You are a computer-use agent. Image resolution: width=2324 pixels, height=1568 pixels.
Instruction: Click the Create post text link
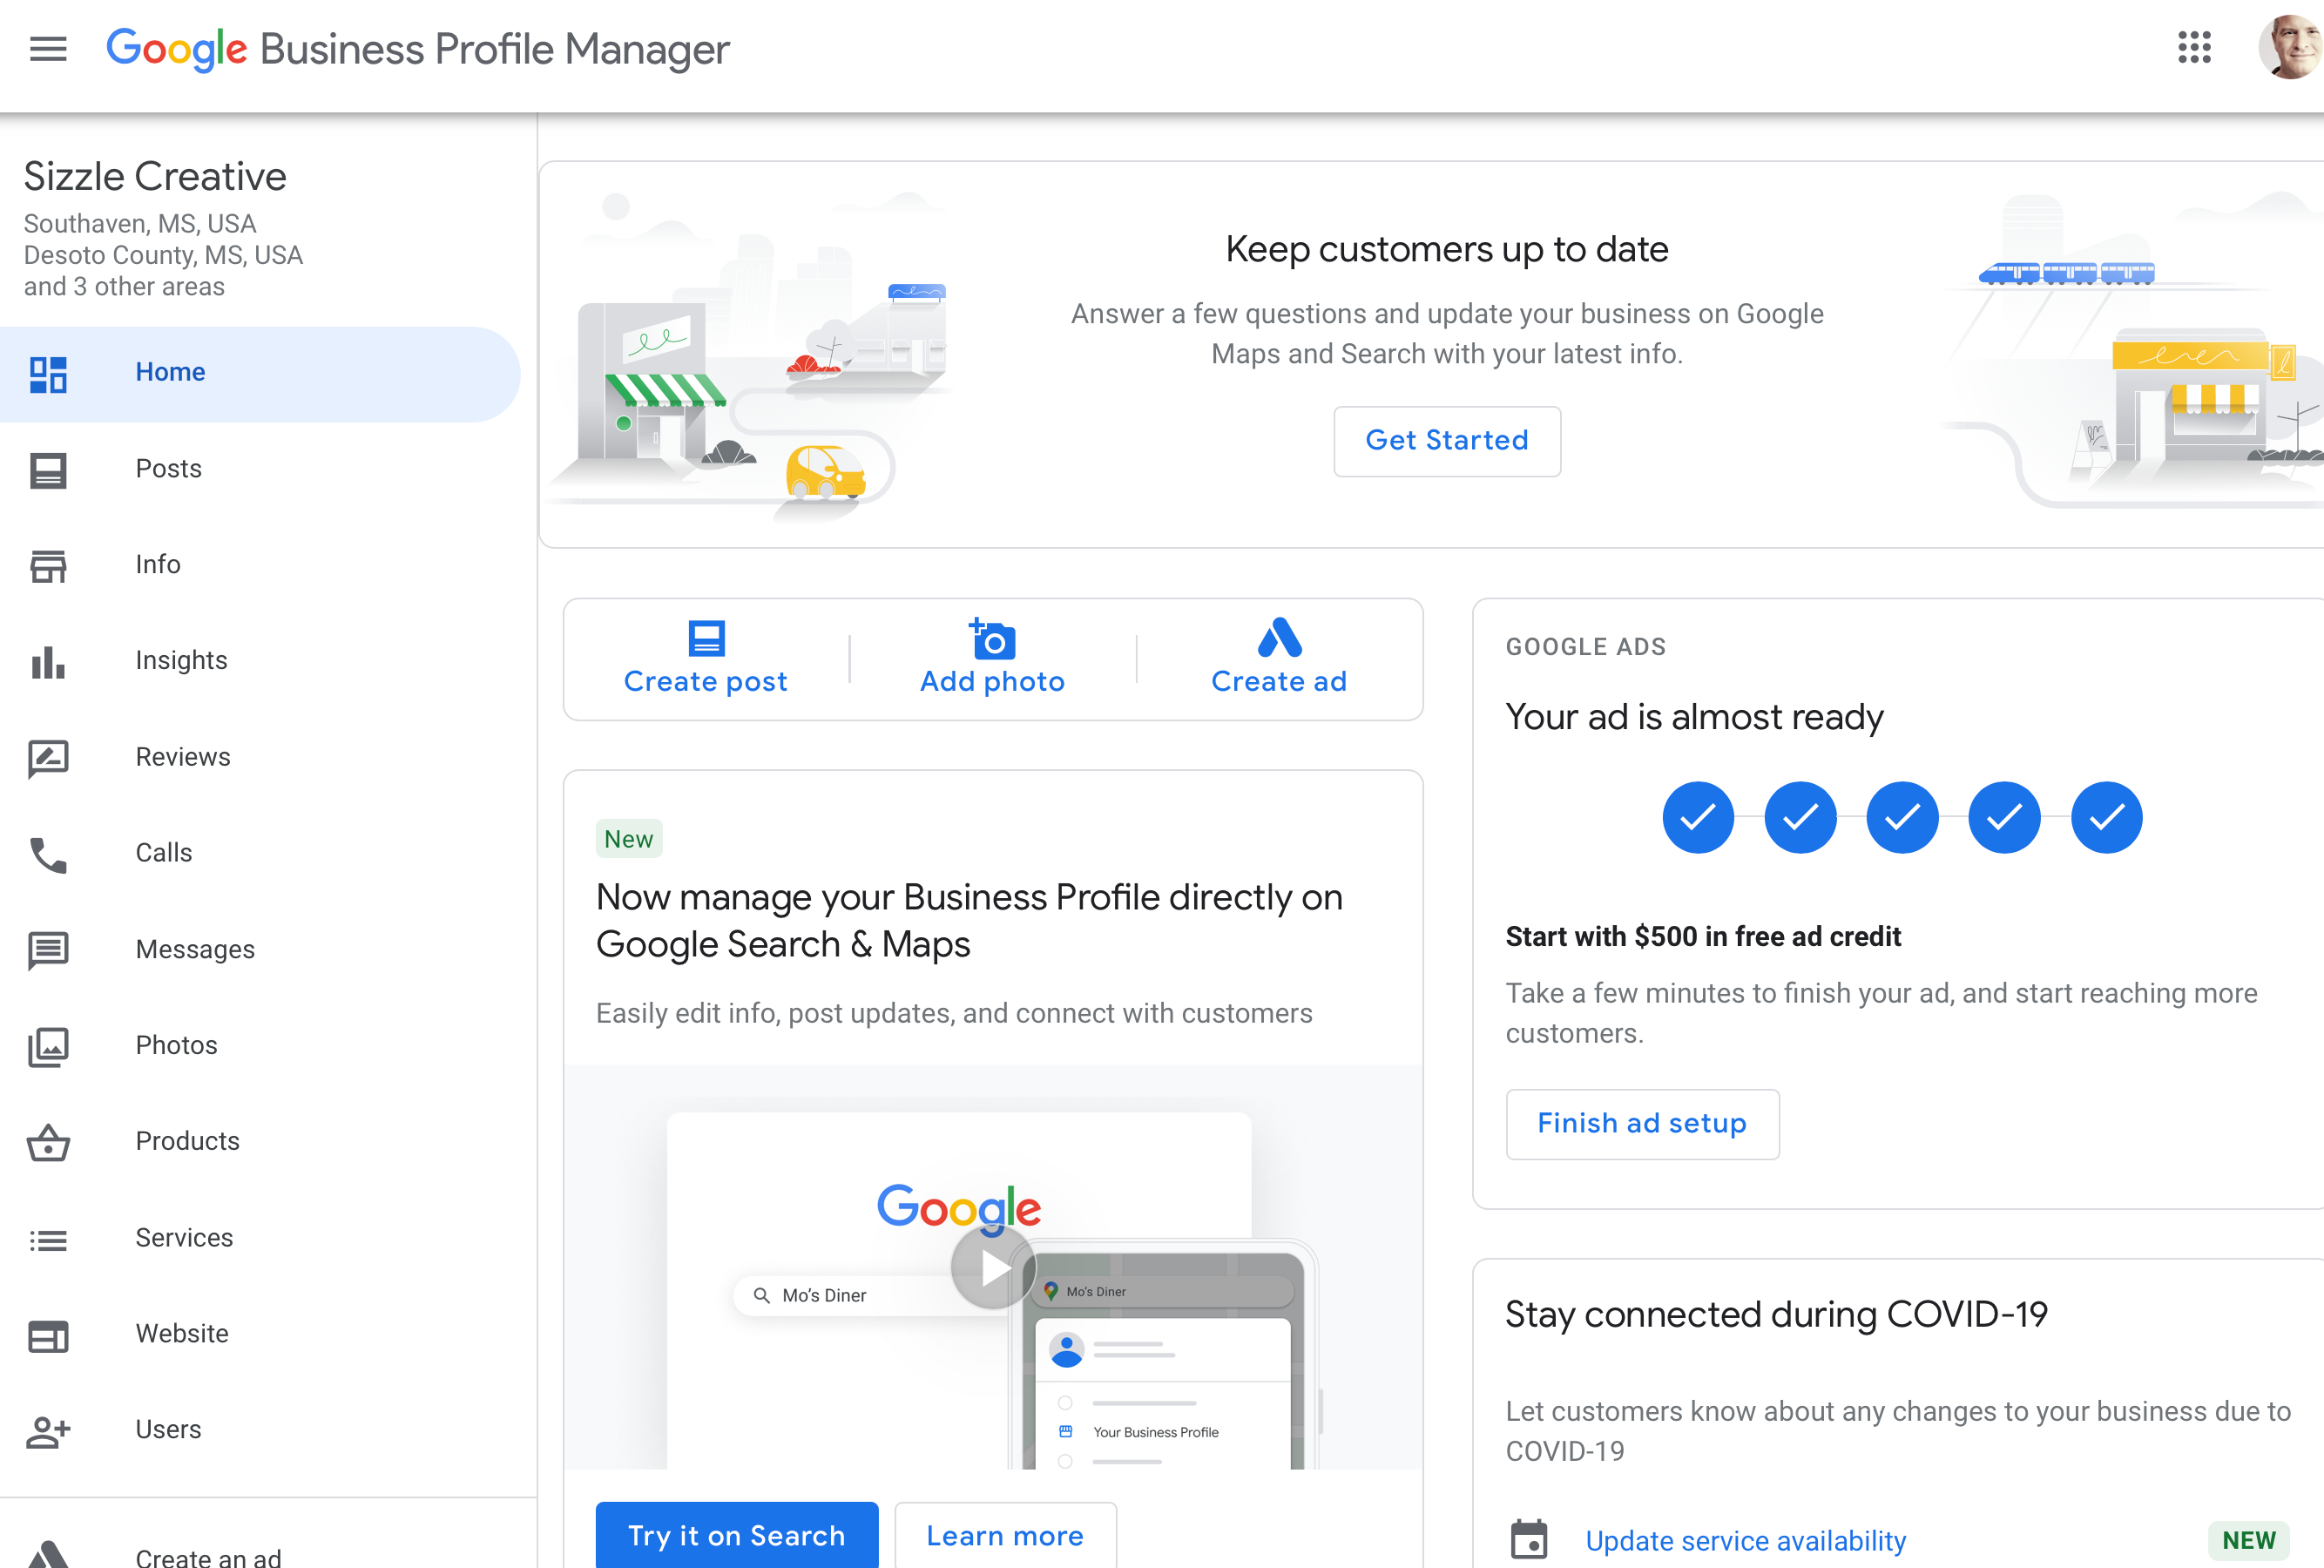tap(706, 682)
